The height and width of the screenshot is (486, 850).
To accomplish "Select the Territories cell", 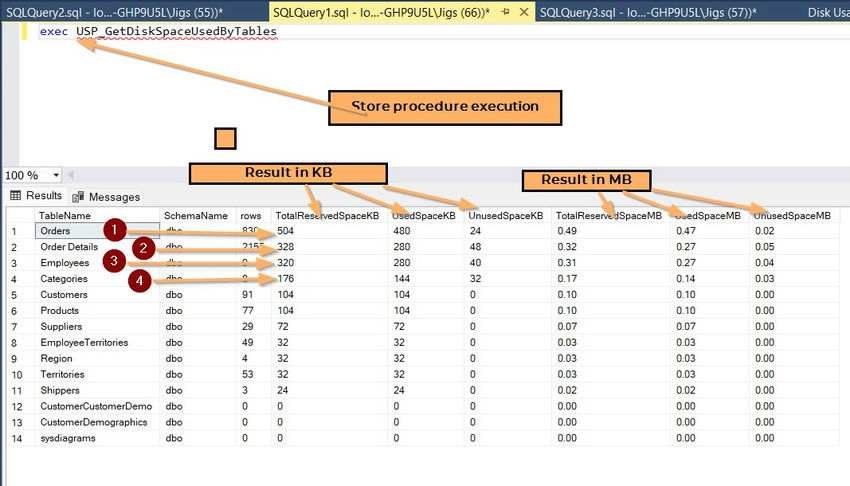I will tap(97, 374).
